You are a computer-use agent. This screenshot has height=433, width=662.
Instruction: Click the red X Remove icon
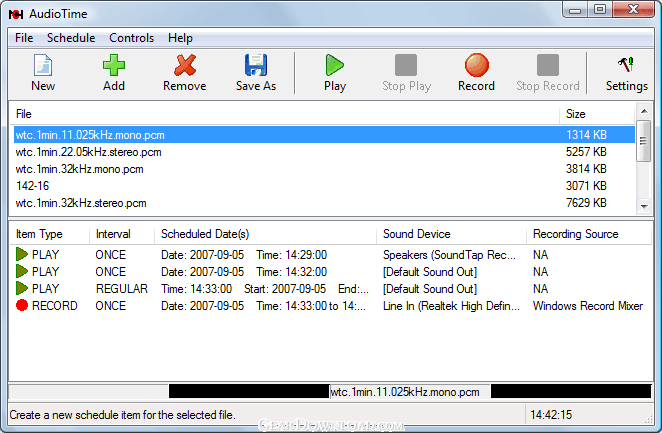coord(185,65)
